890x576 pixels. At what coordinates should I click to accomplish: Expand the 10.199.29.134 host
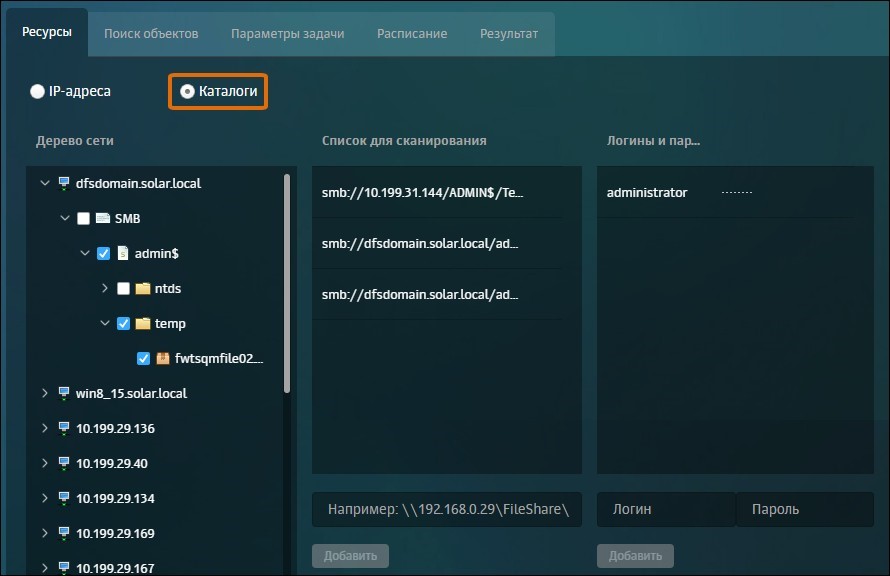point(45,498)
